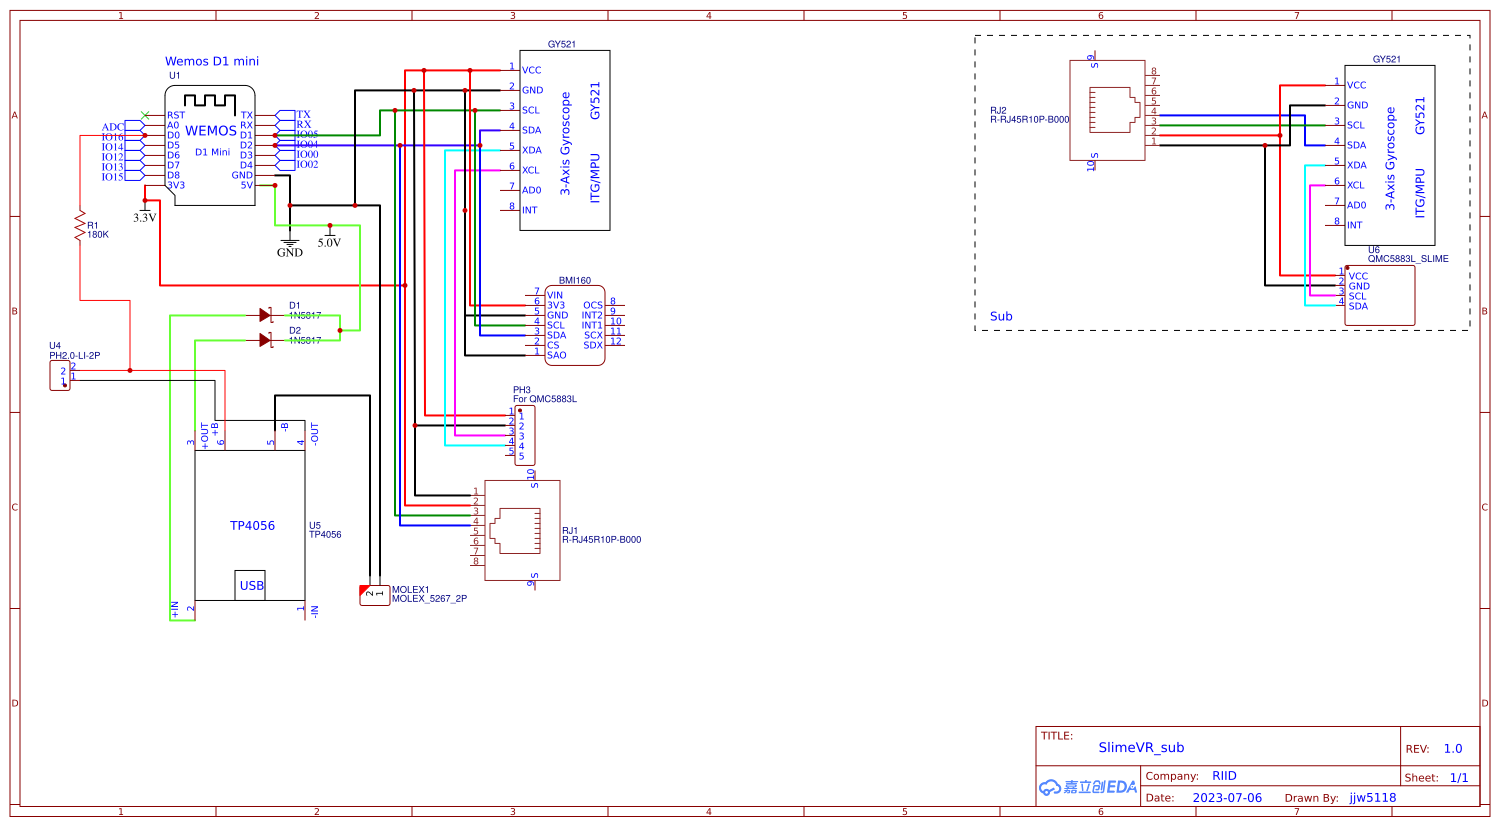Select the RJ1 RJ45 connector symbol
The width and height of the screenshot is (1500, 827).
pyautogui.click(x=521, y=530)
